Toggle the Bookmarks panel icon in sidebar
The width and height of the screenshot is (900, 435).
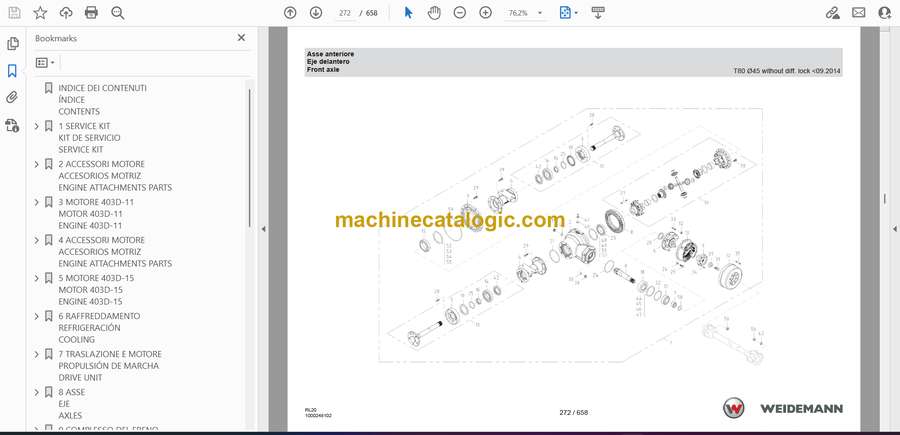point(13,71)
